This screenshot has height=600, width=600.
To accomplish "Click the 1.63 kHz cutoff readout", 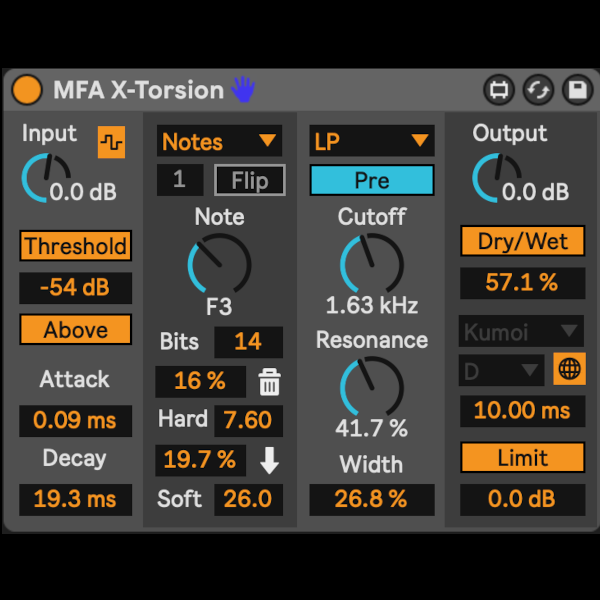I will click(x=372, y=306).
